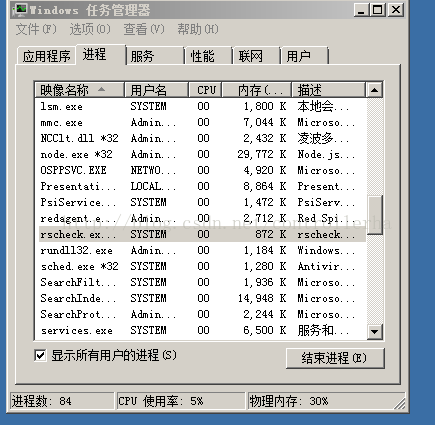Click the scrollbar up arrow
Image resolution: width=435 pixels, height=425 pixels.
click(x=374, y=90)
